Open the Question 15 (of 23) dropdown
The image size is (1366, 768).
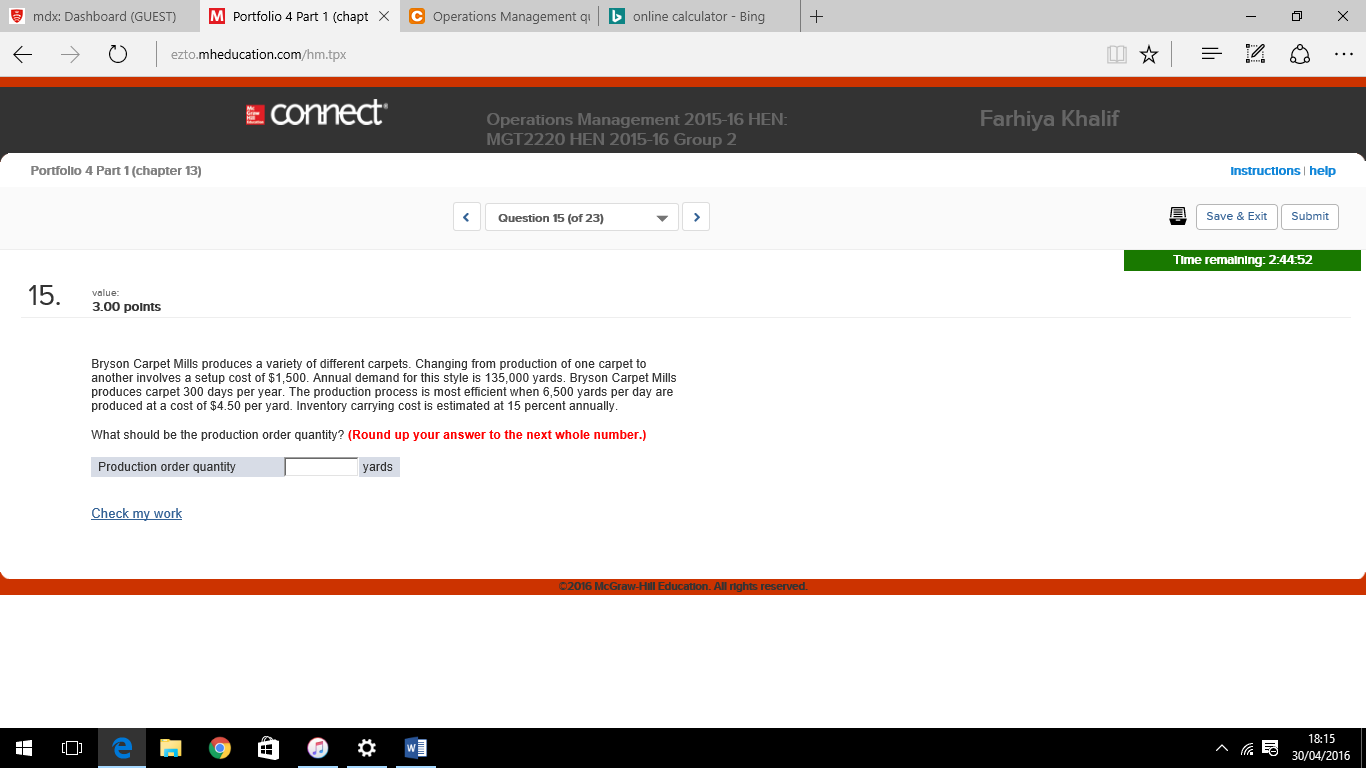(582, 217)
